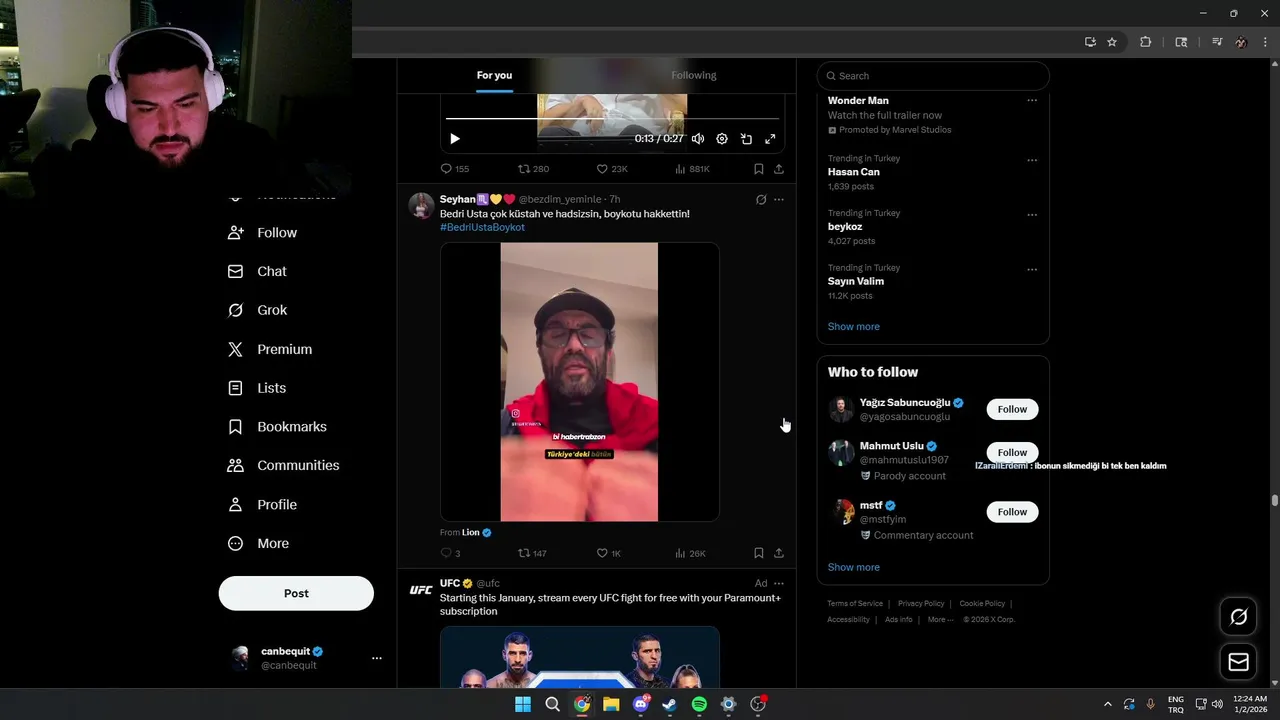Viewport: 1280px width, 720px height.
Task: Open options for beykoz trend
Action: tap(1032, 215)
